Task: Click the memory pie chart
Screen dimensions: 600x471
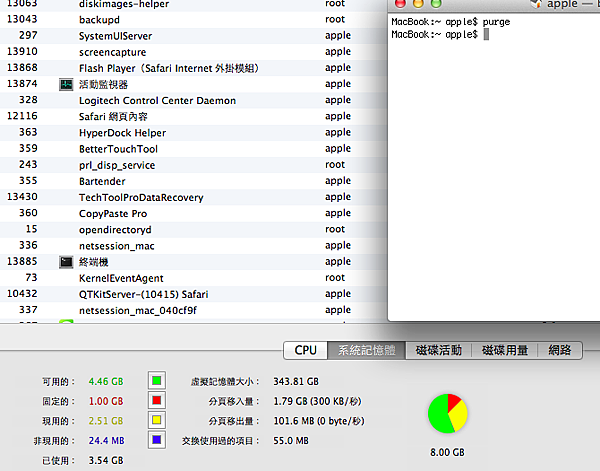Action: coord(448,414)
